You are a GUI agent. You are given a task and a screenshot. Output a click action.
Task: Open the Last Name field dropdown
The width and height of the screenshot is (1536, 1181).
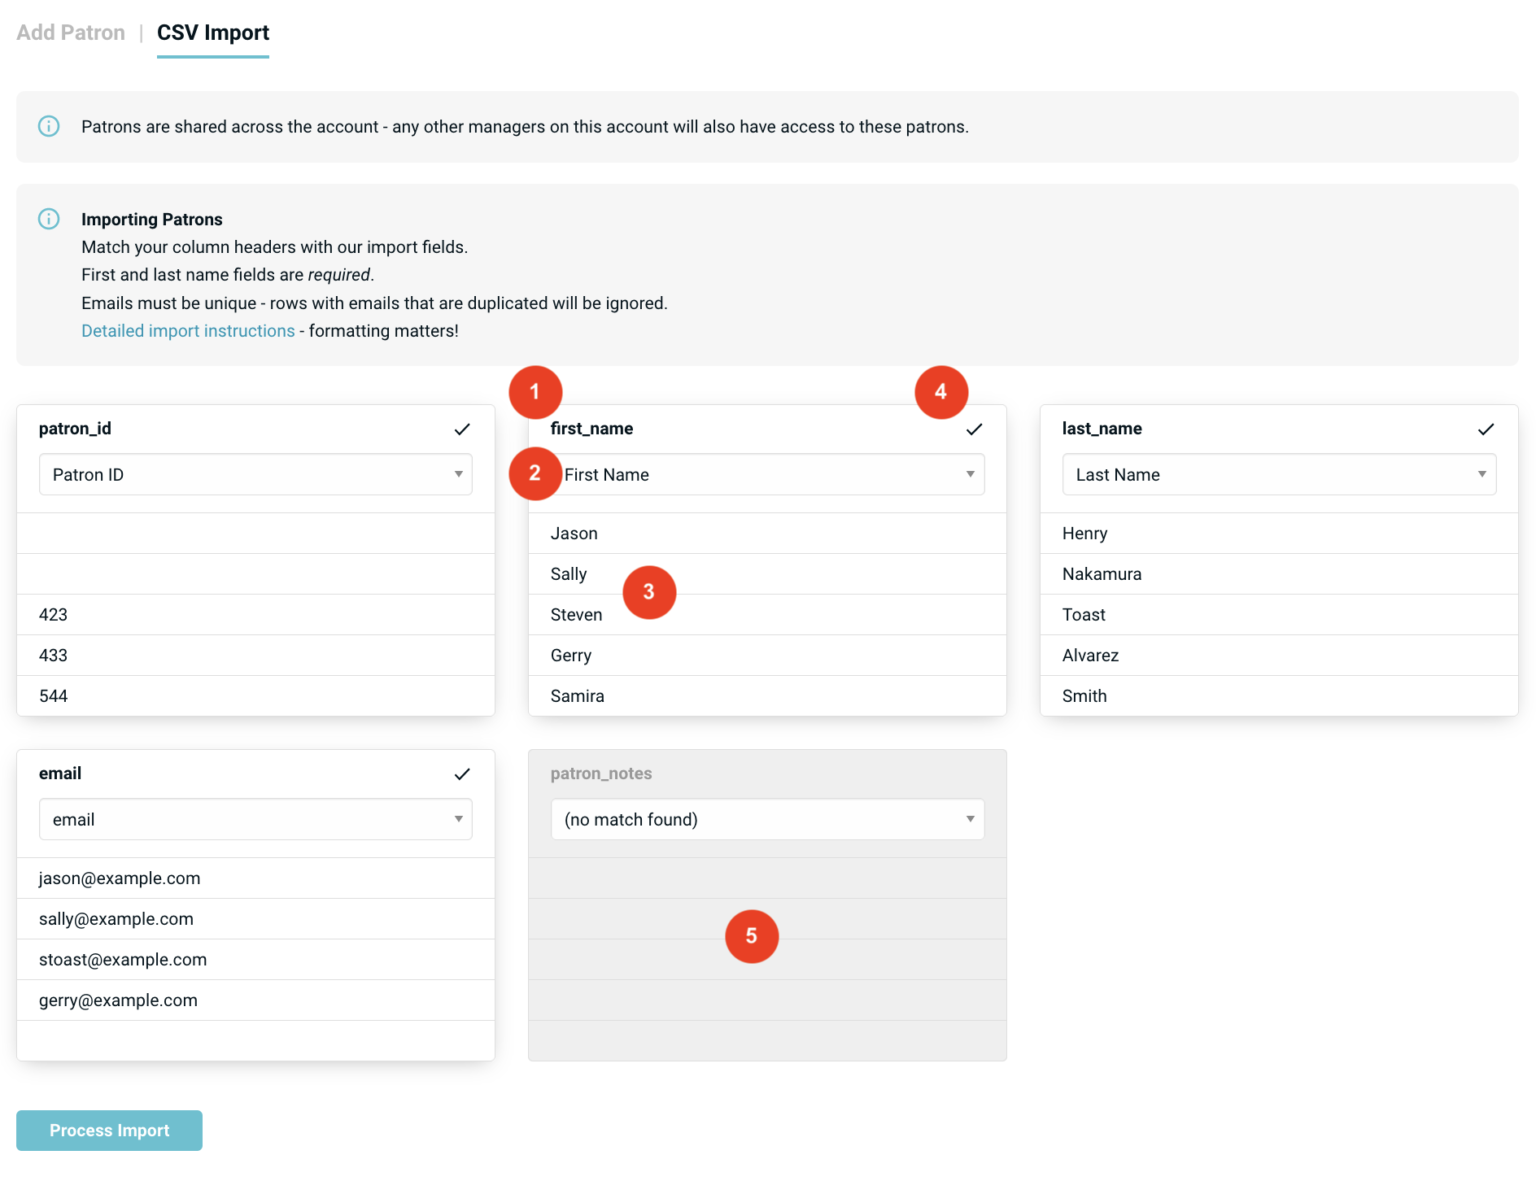(x=1278, y=474)
